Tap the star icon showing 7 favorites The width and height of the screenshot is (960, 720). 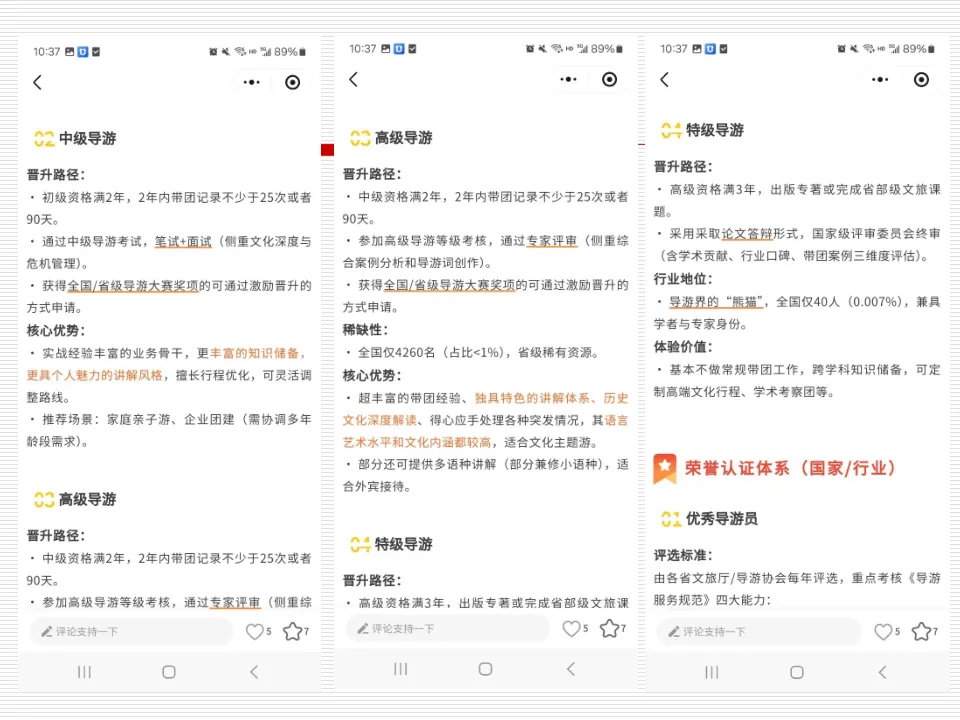click(292, 630)
